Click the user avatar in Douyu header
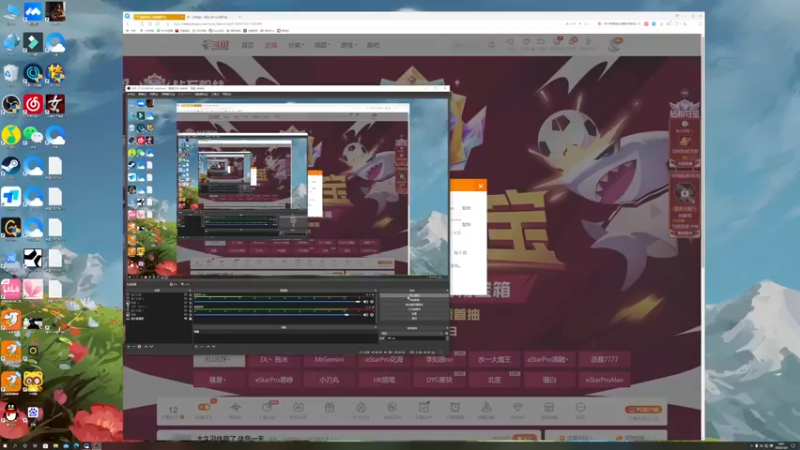The height and width of the screenshot is (450, 800). coord(615,44)
